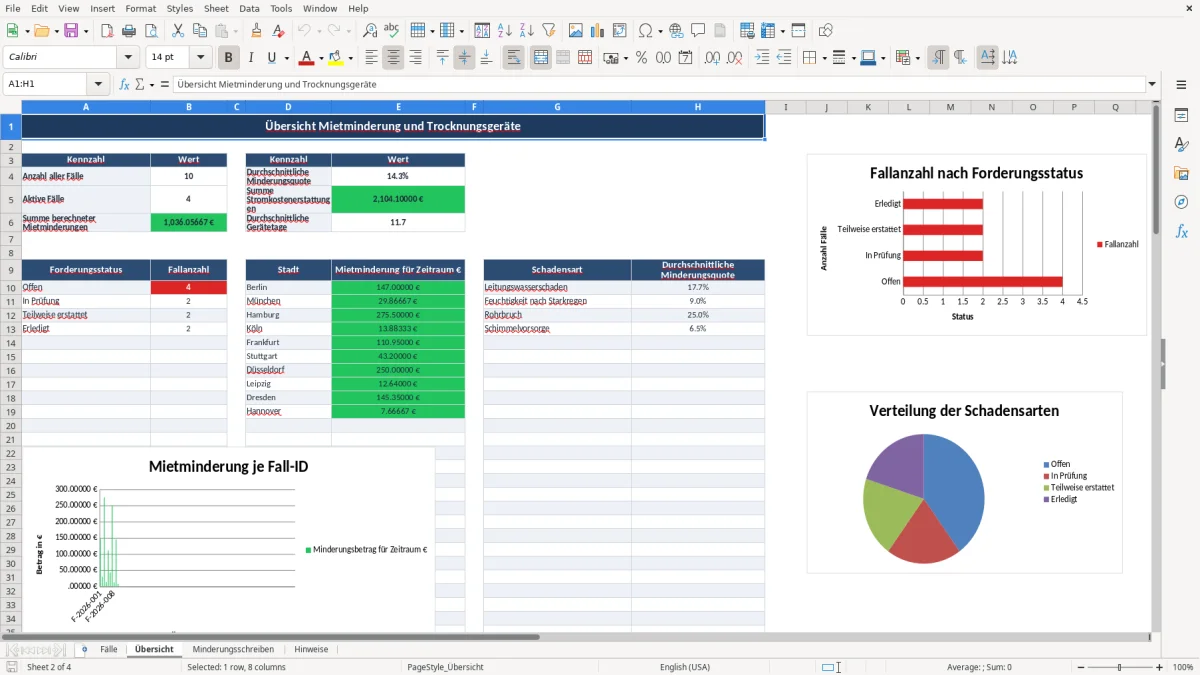Click PageStyle_Übersicht in status bar
This screenshot has width=1200, height=675.
(445, 667)
